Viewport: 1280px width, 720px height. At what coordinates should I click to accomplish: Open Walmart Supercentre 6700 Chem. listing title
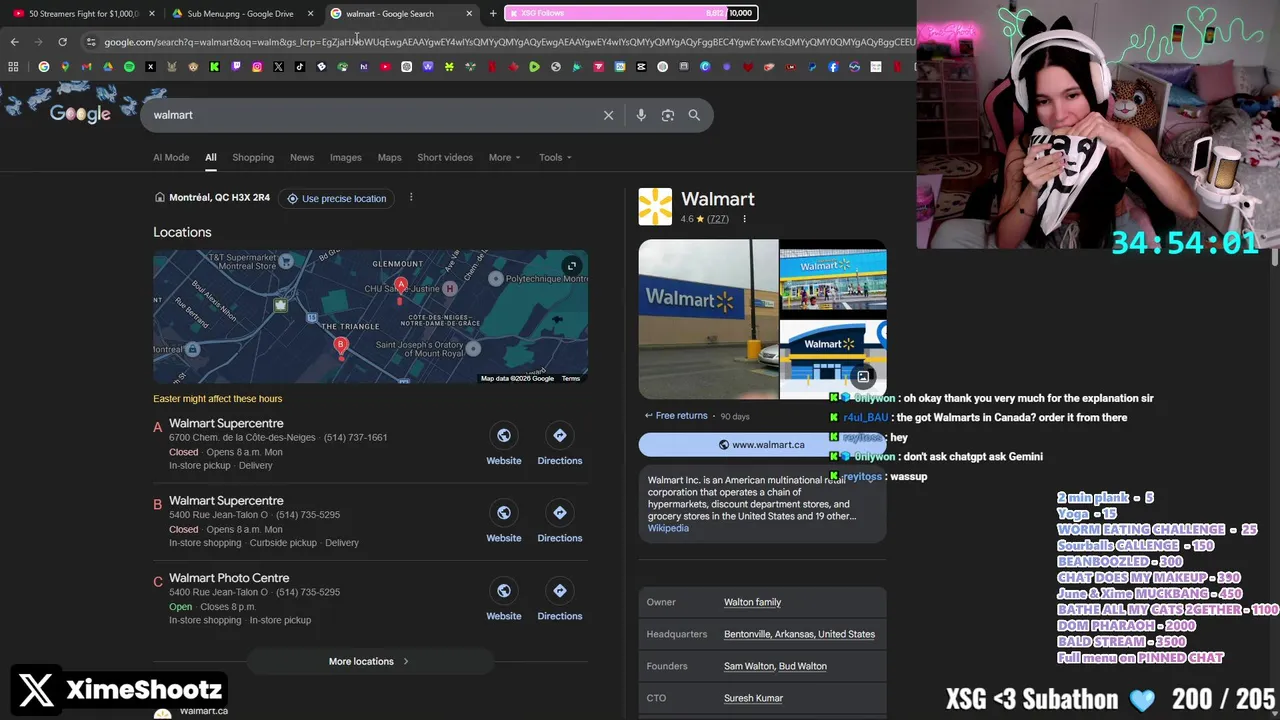pos(226,423)
